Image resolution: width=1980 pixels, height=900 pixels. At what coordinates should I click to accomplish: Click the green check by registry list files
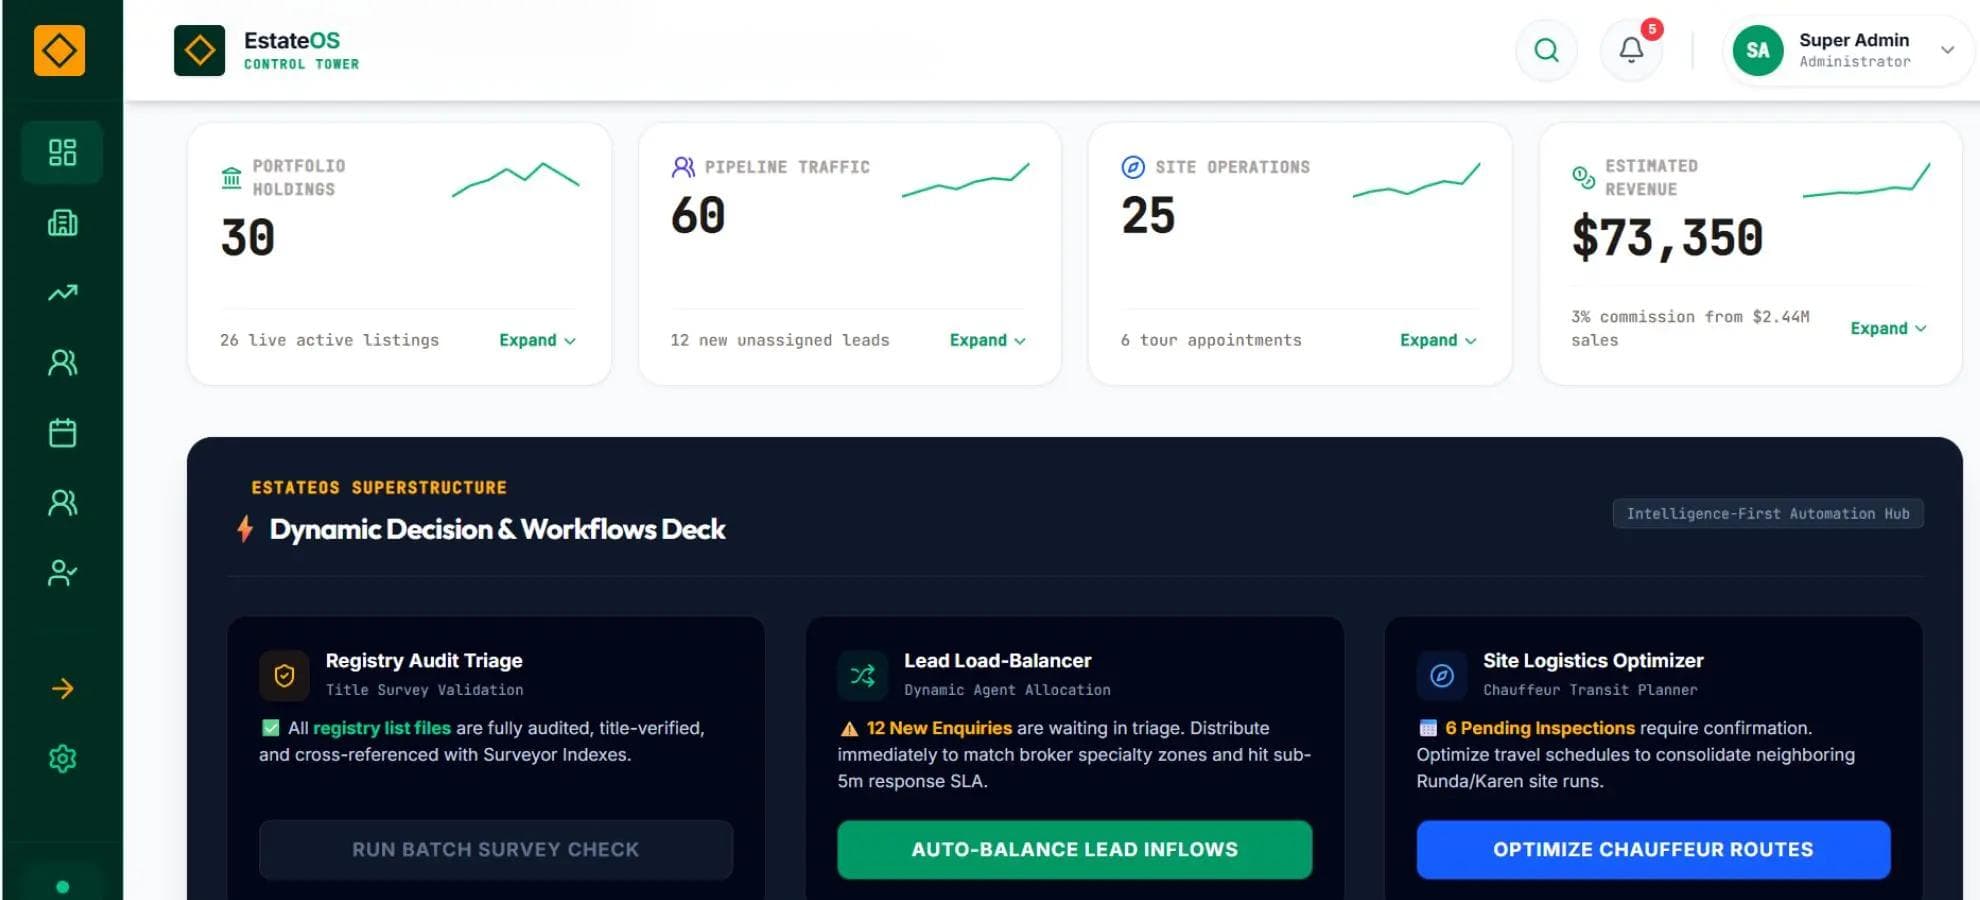270,728
